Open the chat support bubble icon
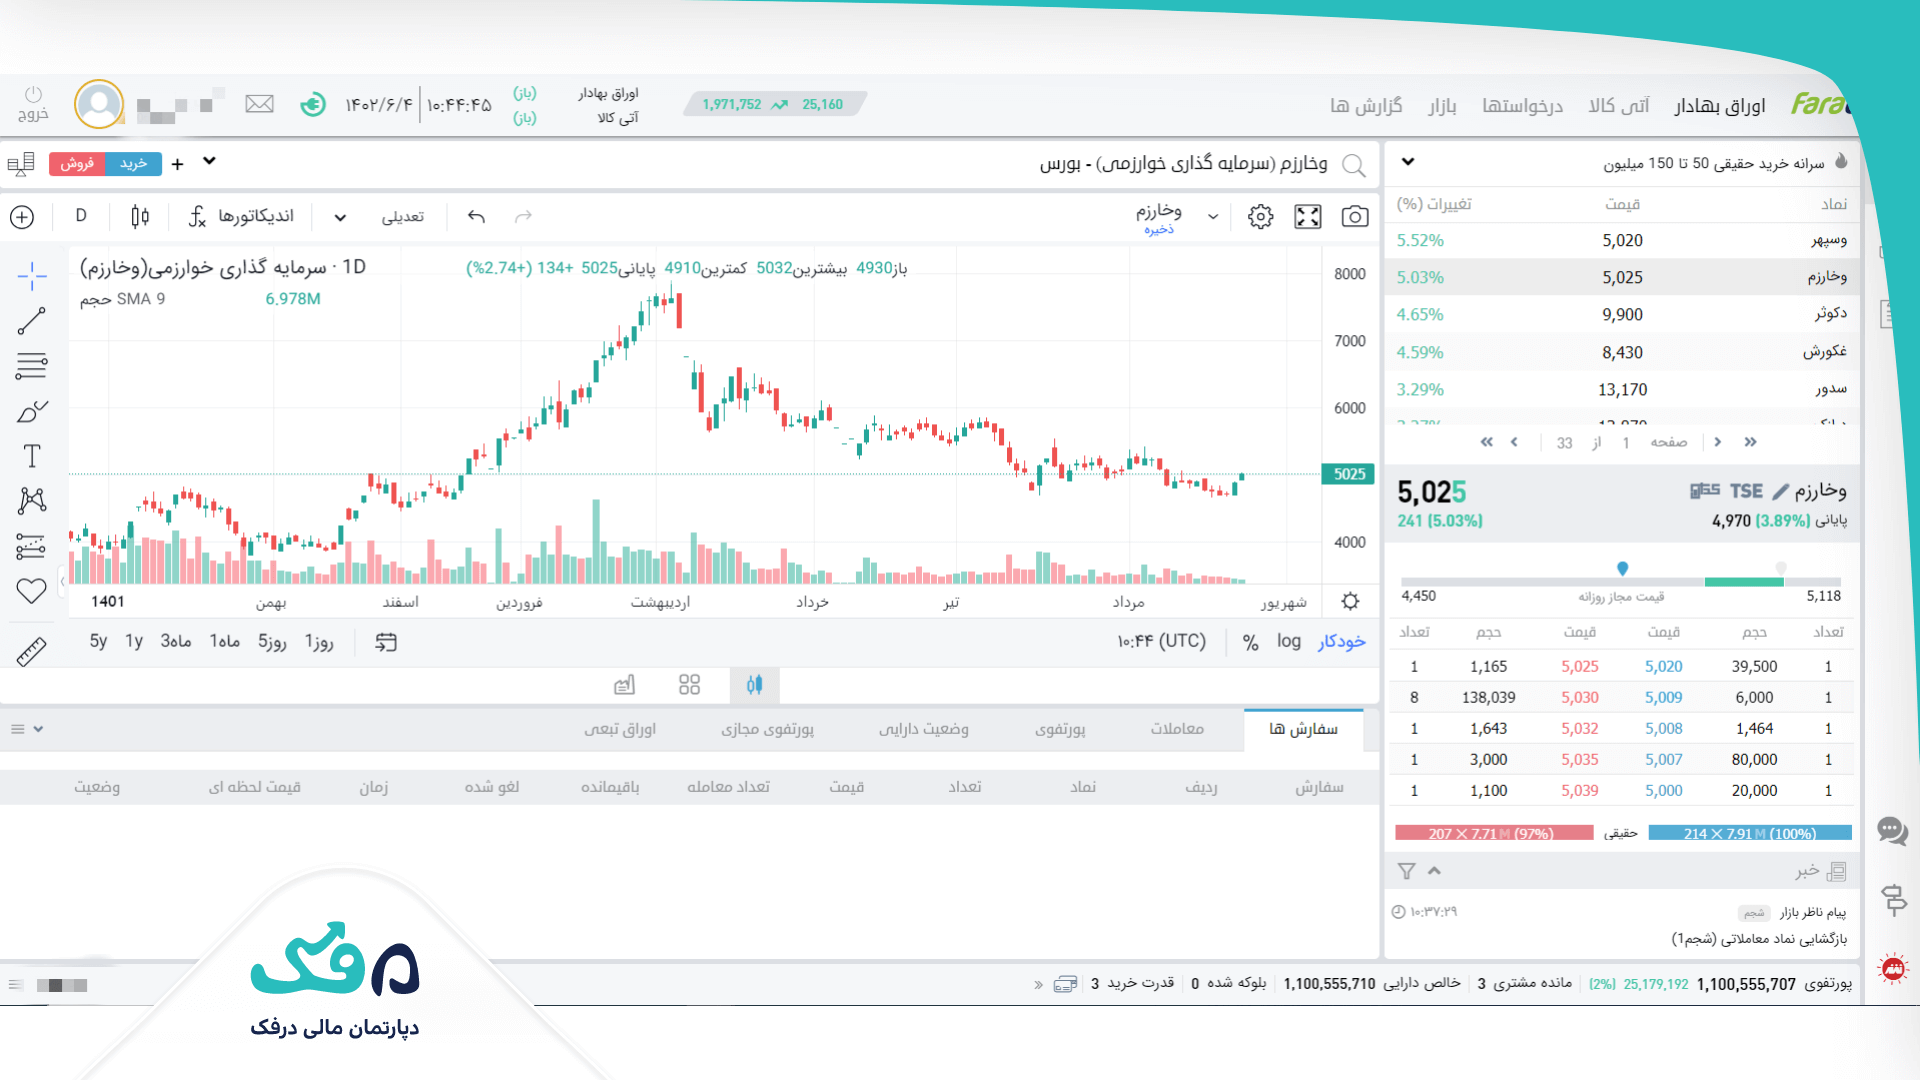 tap(1892, 831)
